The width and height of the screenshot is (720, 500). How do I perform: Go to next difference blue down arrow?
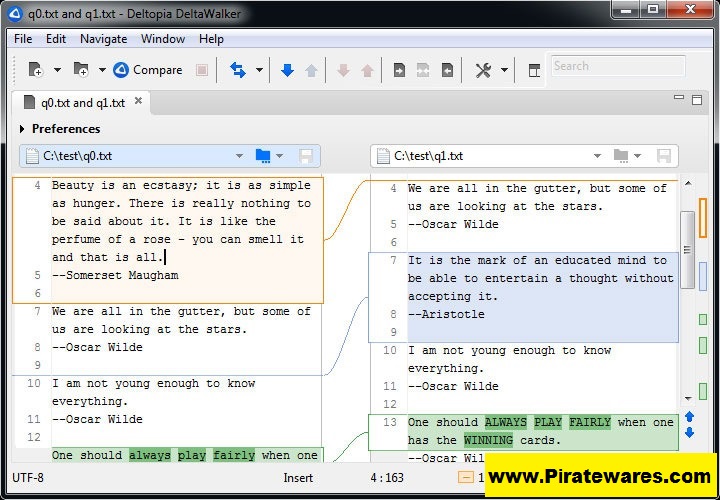(x=287, y=70)
